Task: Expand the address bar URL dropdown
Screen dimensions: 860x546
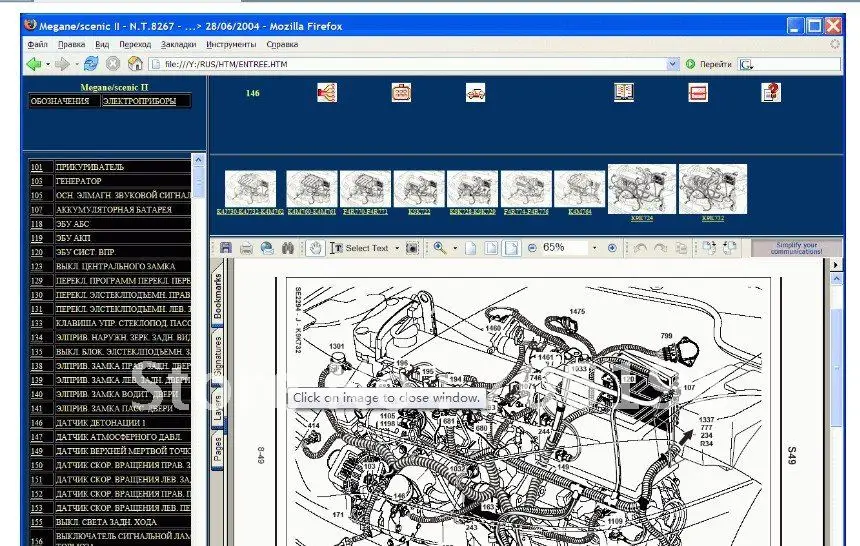Action: [673, 64]
